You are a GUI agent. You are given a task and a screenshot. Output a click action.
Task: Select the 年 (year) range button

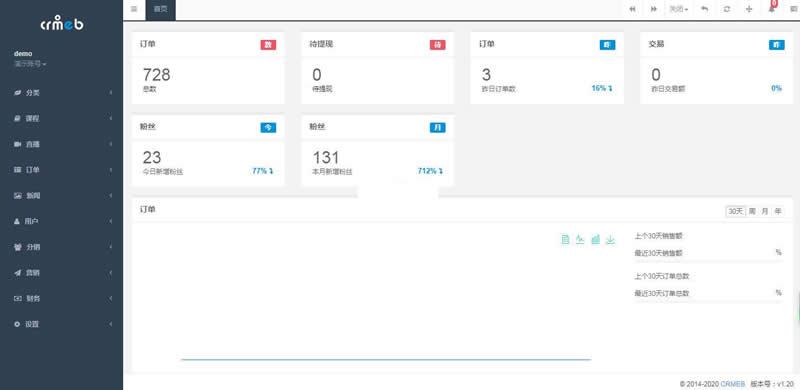[778, 211]
